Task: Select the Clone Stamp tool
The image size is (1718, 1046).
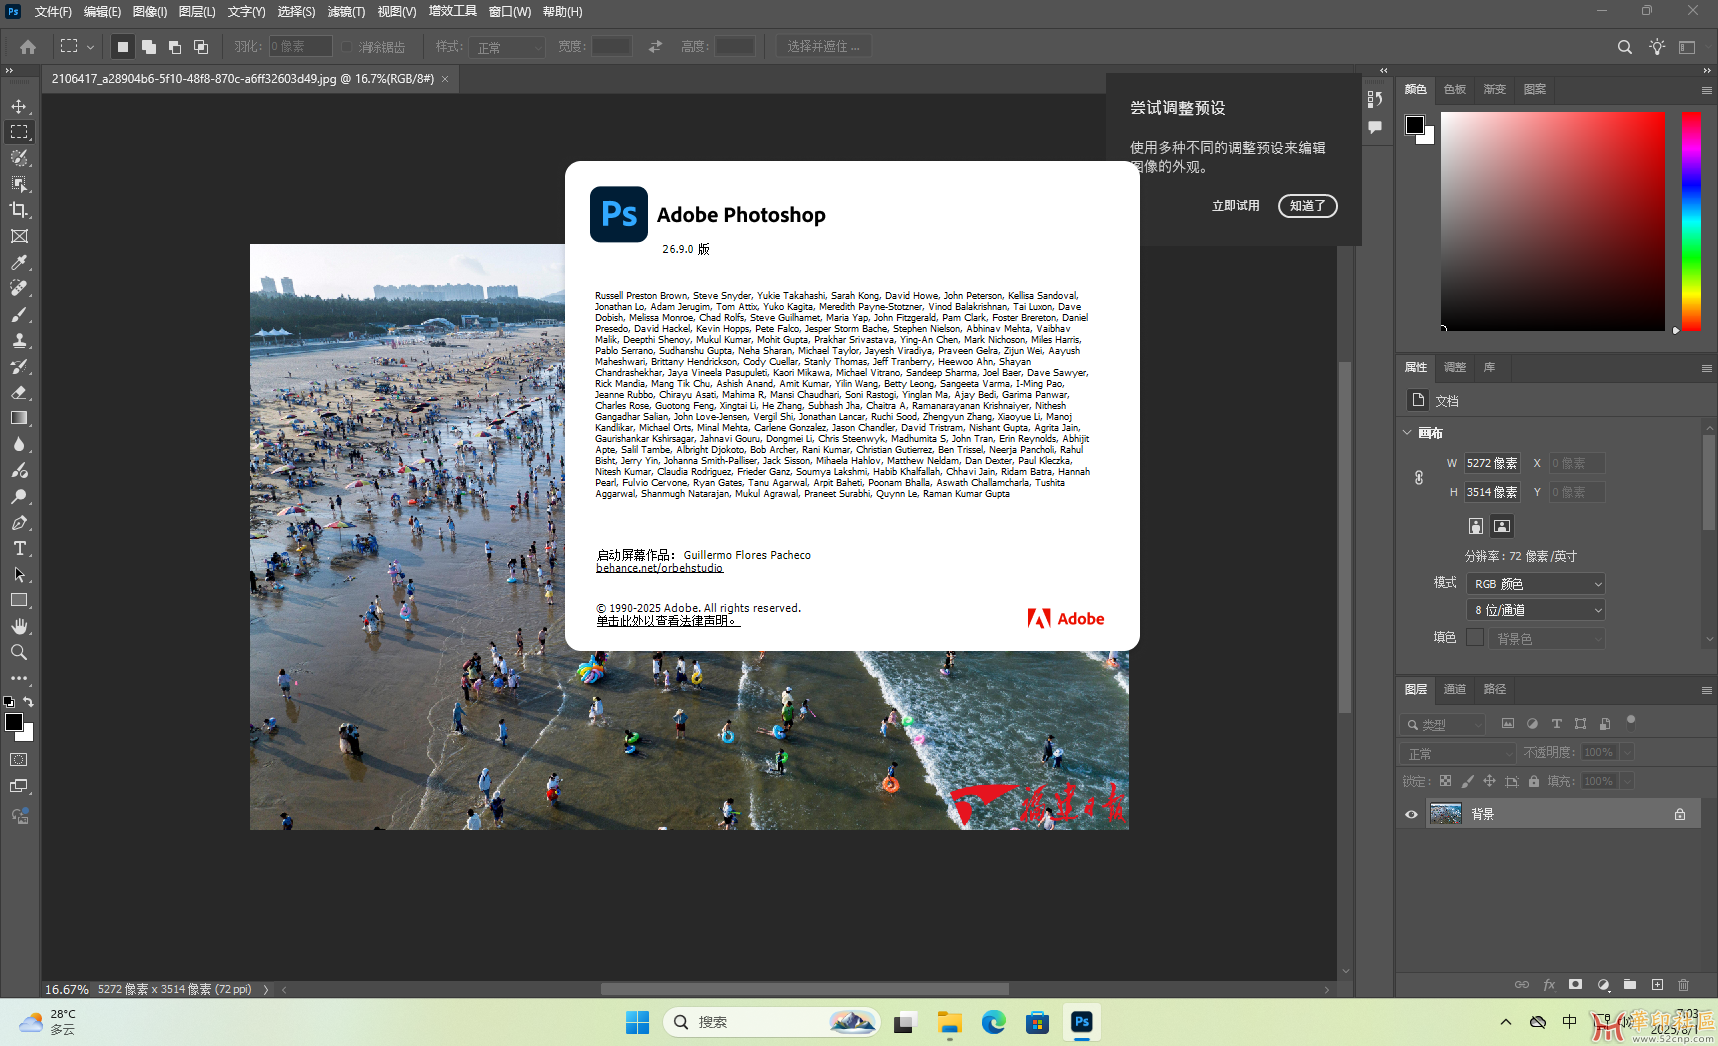Action: click(19, 340)
